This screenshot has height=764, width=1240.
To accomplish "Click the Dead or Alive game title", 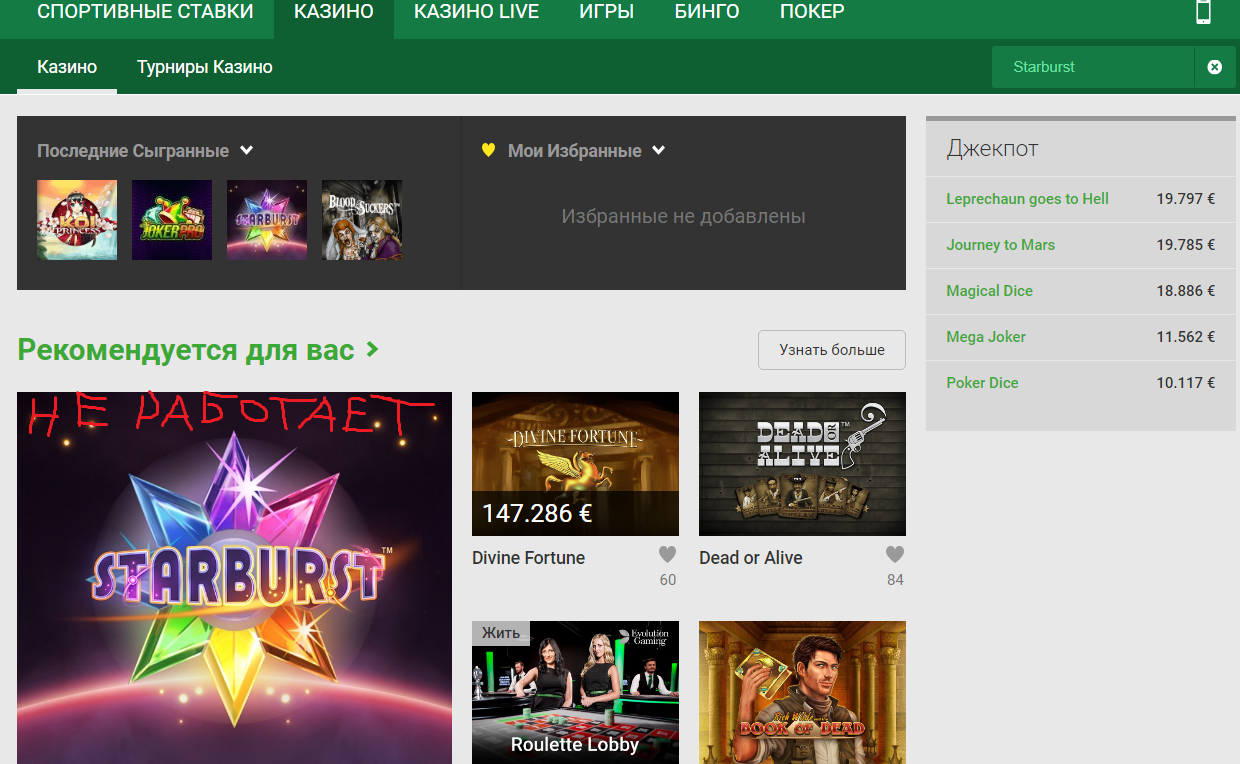I will (750, 558).
